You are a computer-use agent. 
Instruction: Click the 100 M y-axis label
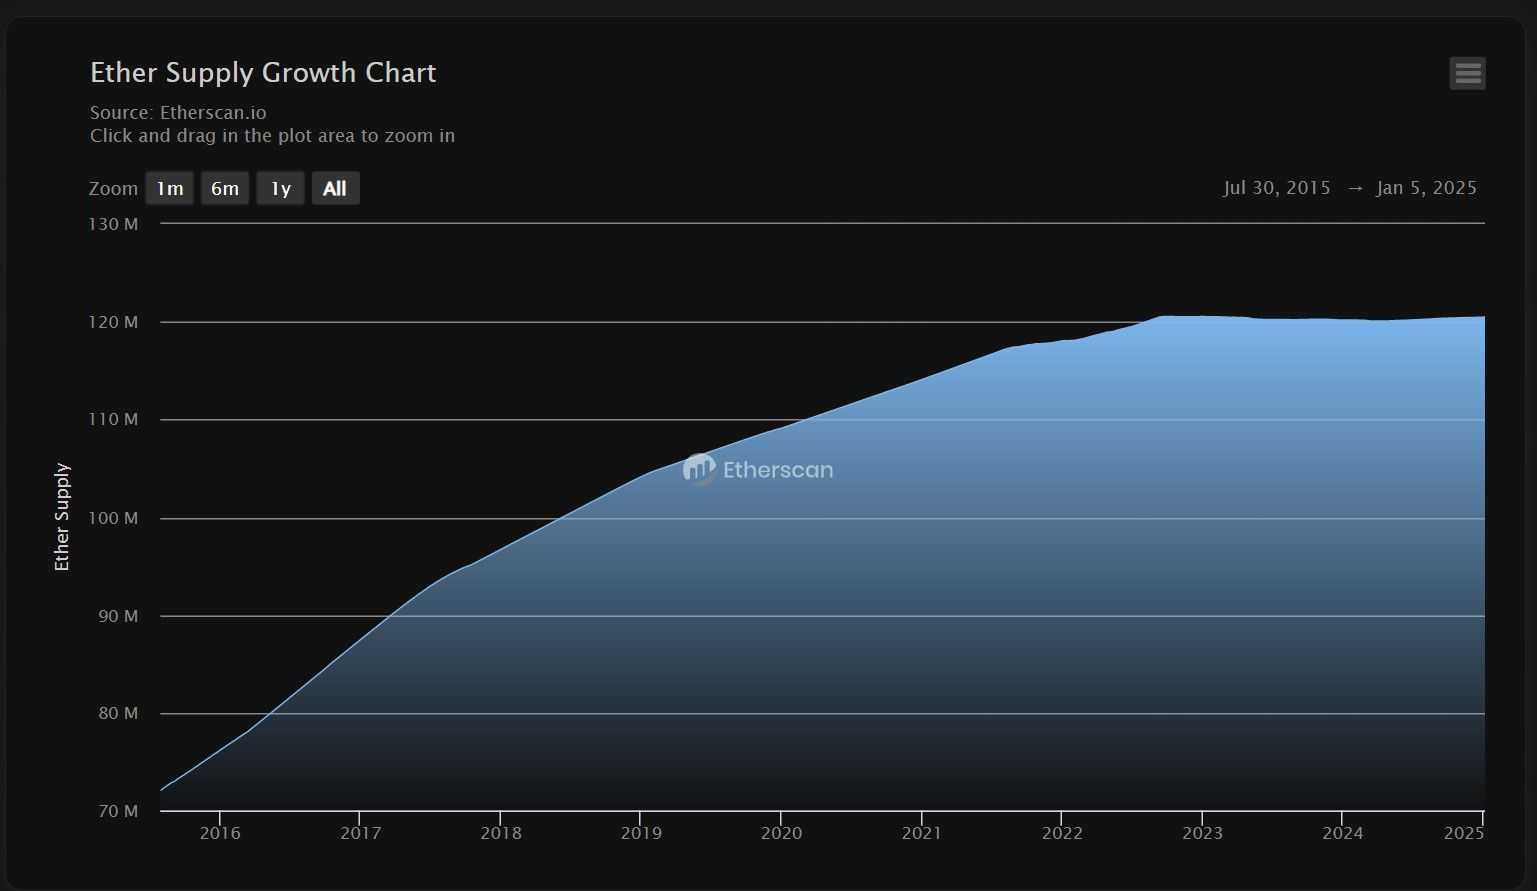tap(113, 518)
